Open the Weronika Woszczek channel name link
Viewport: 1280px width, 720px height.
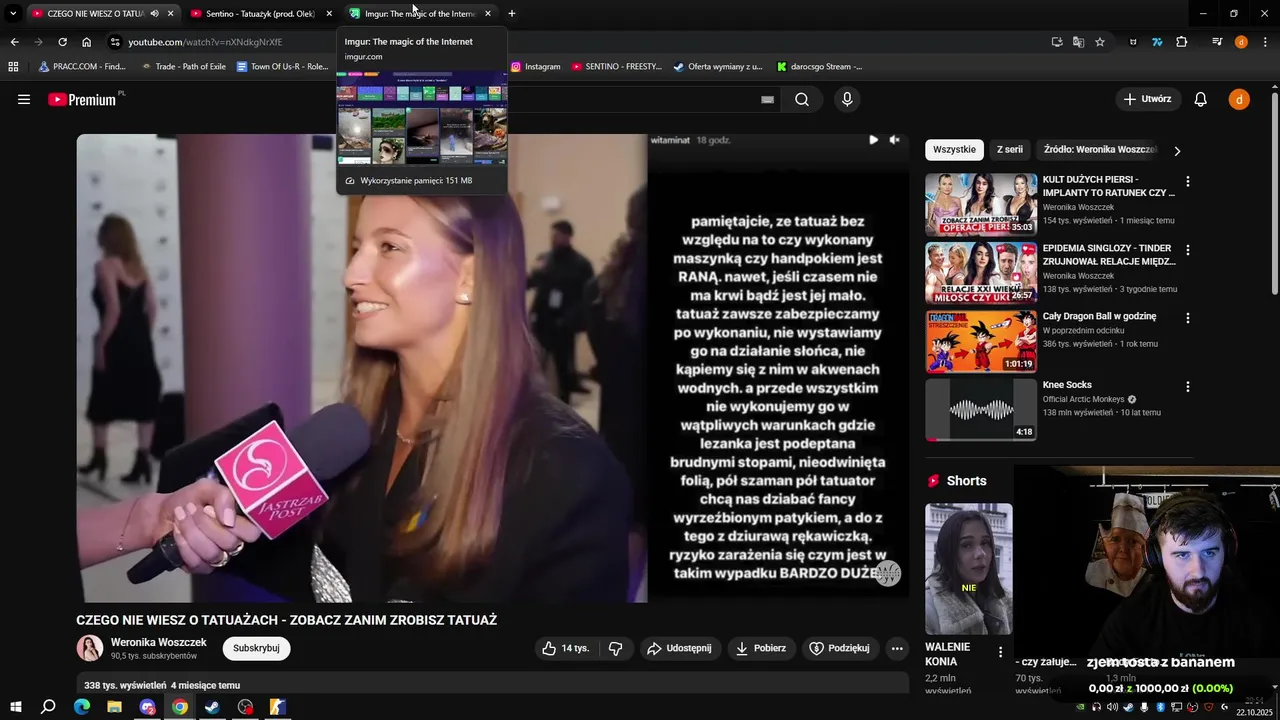(159, 642)
